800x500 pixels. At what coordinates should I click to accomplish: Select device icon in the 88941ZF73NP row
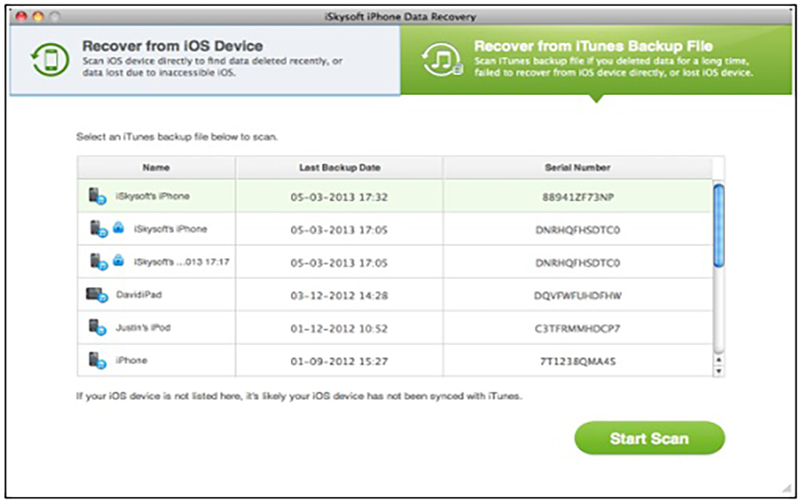(97, 196)
